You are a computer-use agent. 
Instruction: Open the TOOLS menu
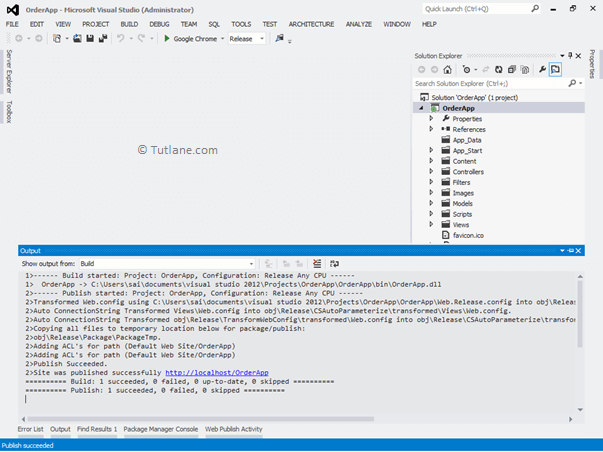coord(241,24)
